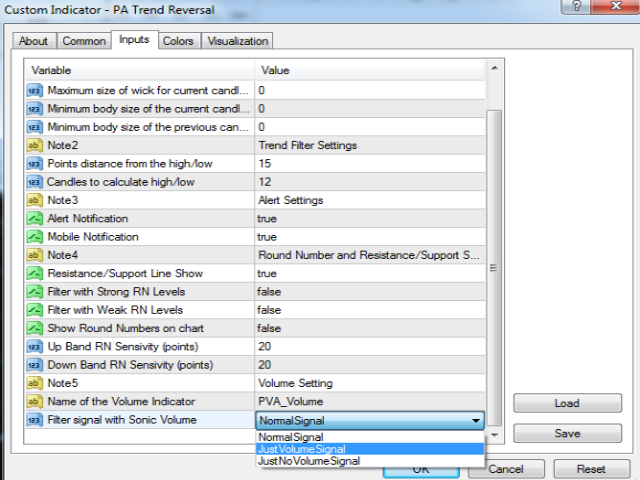The height and width of the screenshot is (480, 640).
Task: Click the Variable column header
Action: point(140,70)
